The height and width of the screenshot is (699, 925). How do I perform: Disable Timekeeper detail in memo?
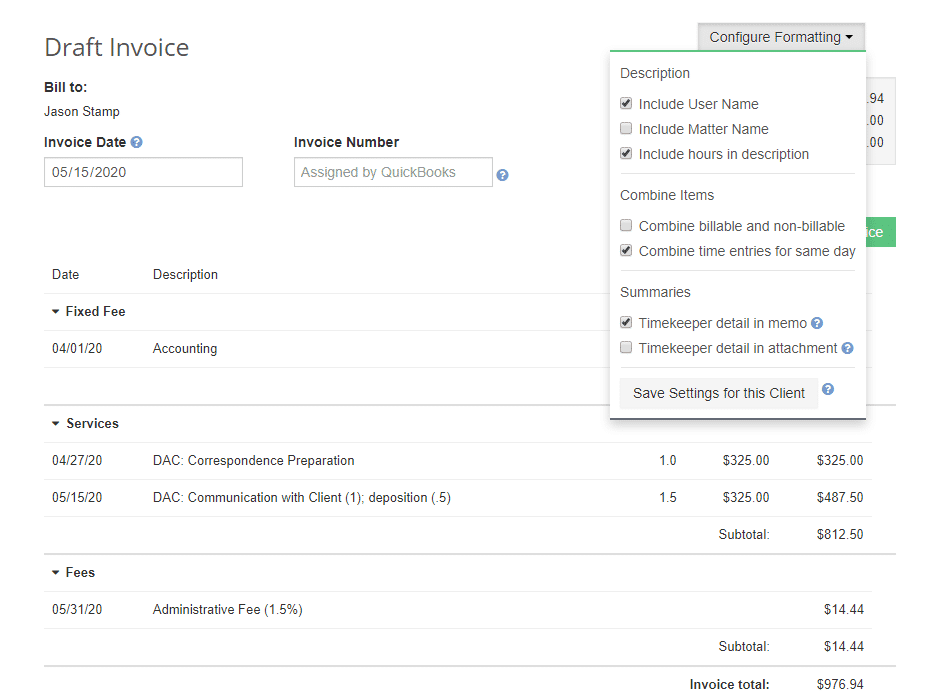(x=626, y=323)
